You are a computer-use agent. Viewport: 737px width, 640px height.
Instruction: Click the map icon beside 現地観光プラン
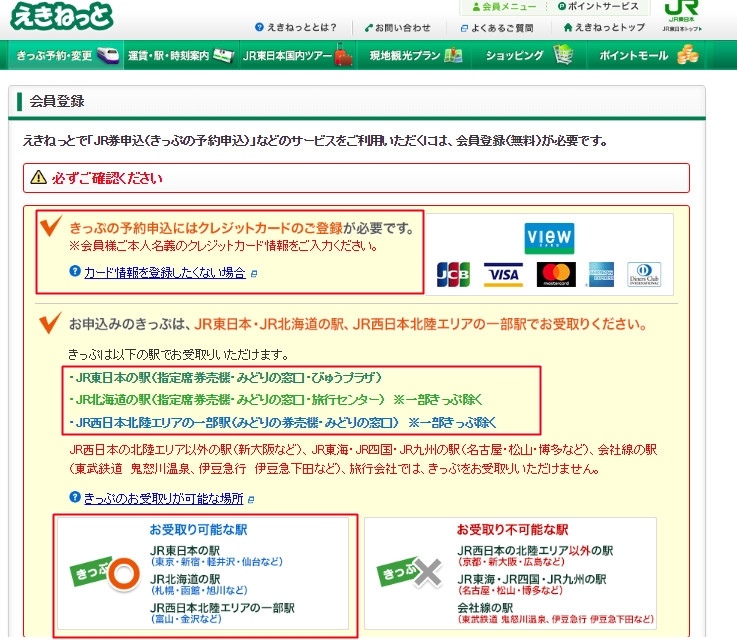(453, 55)
